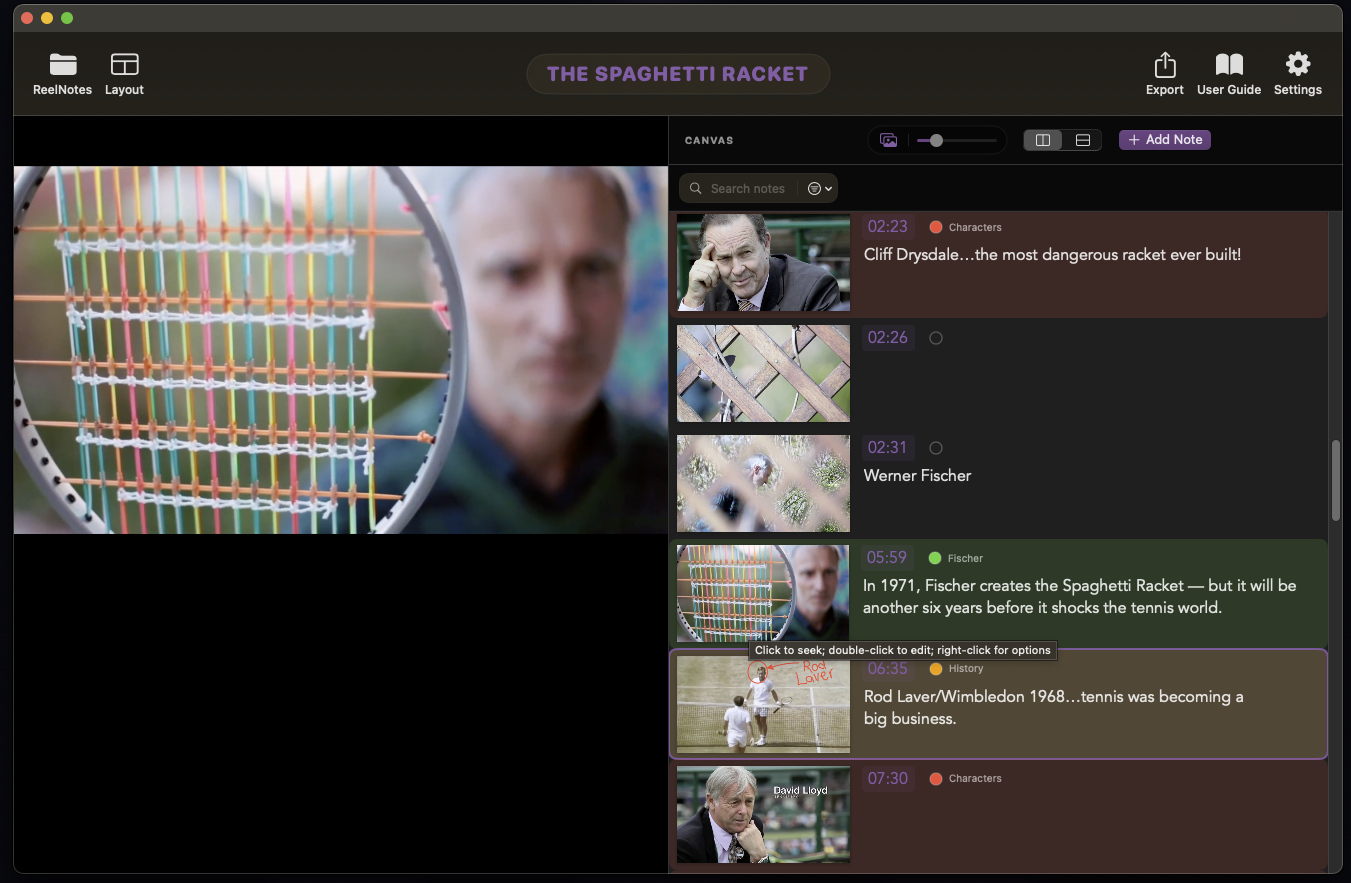Click the Export share icon
The image size is (1351, 883).
click(x=1164, y=66)
